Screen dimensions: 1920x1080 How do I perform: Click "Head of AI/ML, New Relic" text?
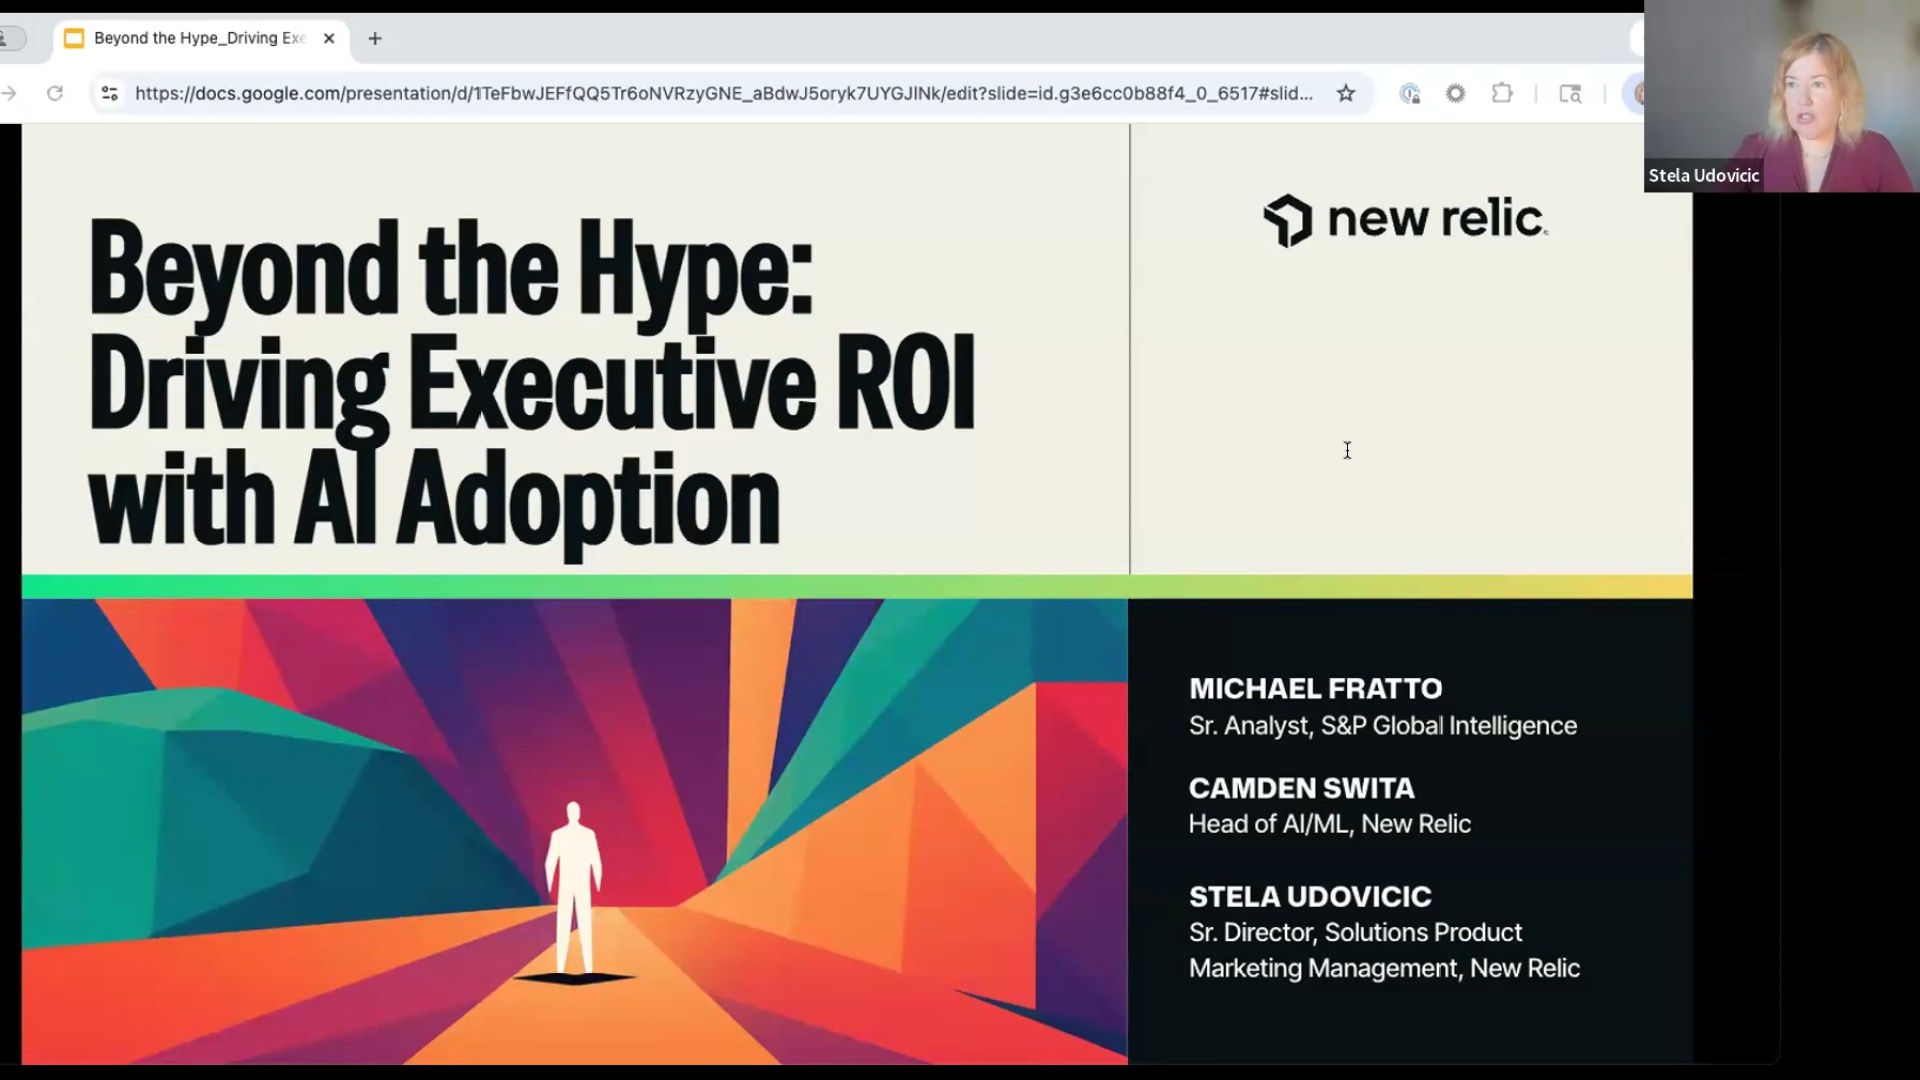1330,824
